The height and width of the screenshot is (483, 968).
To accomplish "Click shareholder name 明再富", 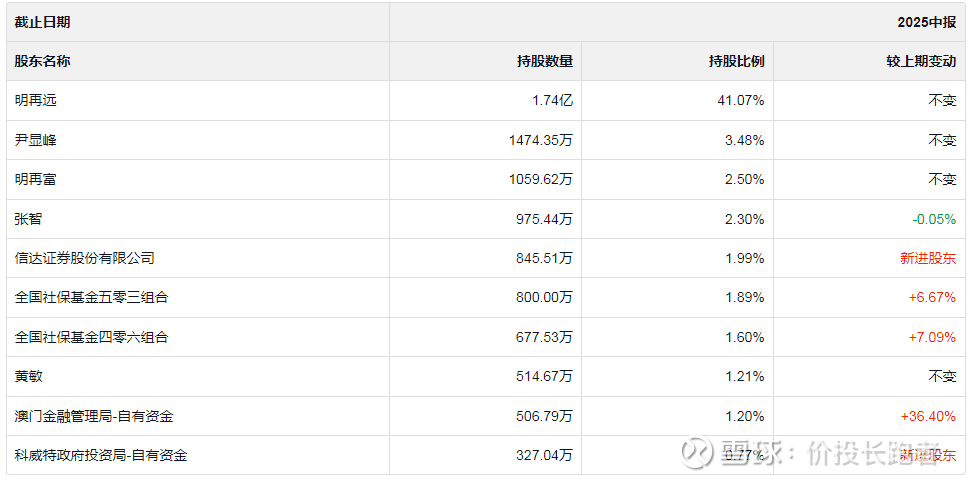I will pyautogui.click(x=36, y=179).
